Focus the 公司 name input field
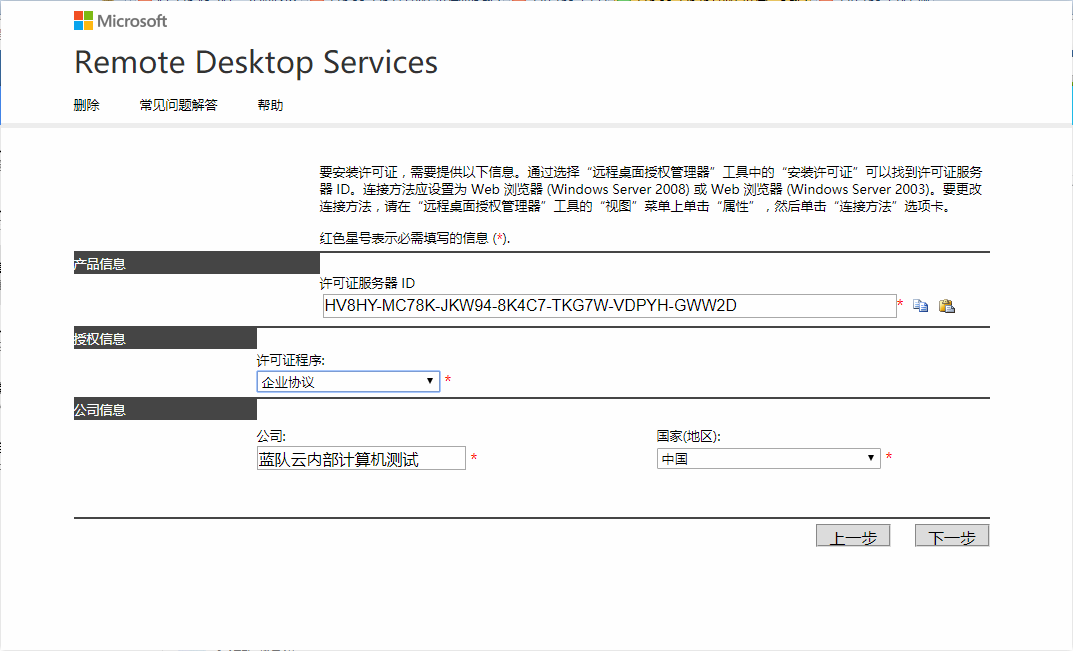Screen dimensions: 1073x651 click(361, 459)
